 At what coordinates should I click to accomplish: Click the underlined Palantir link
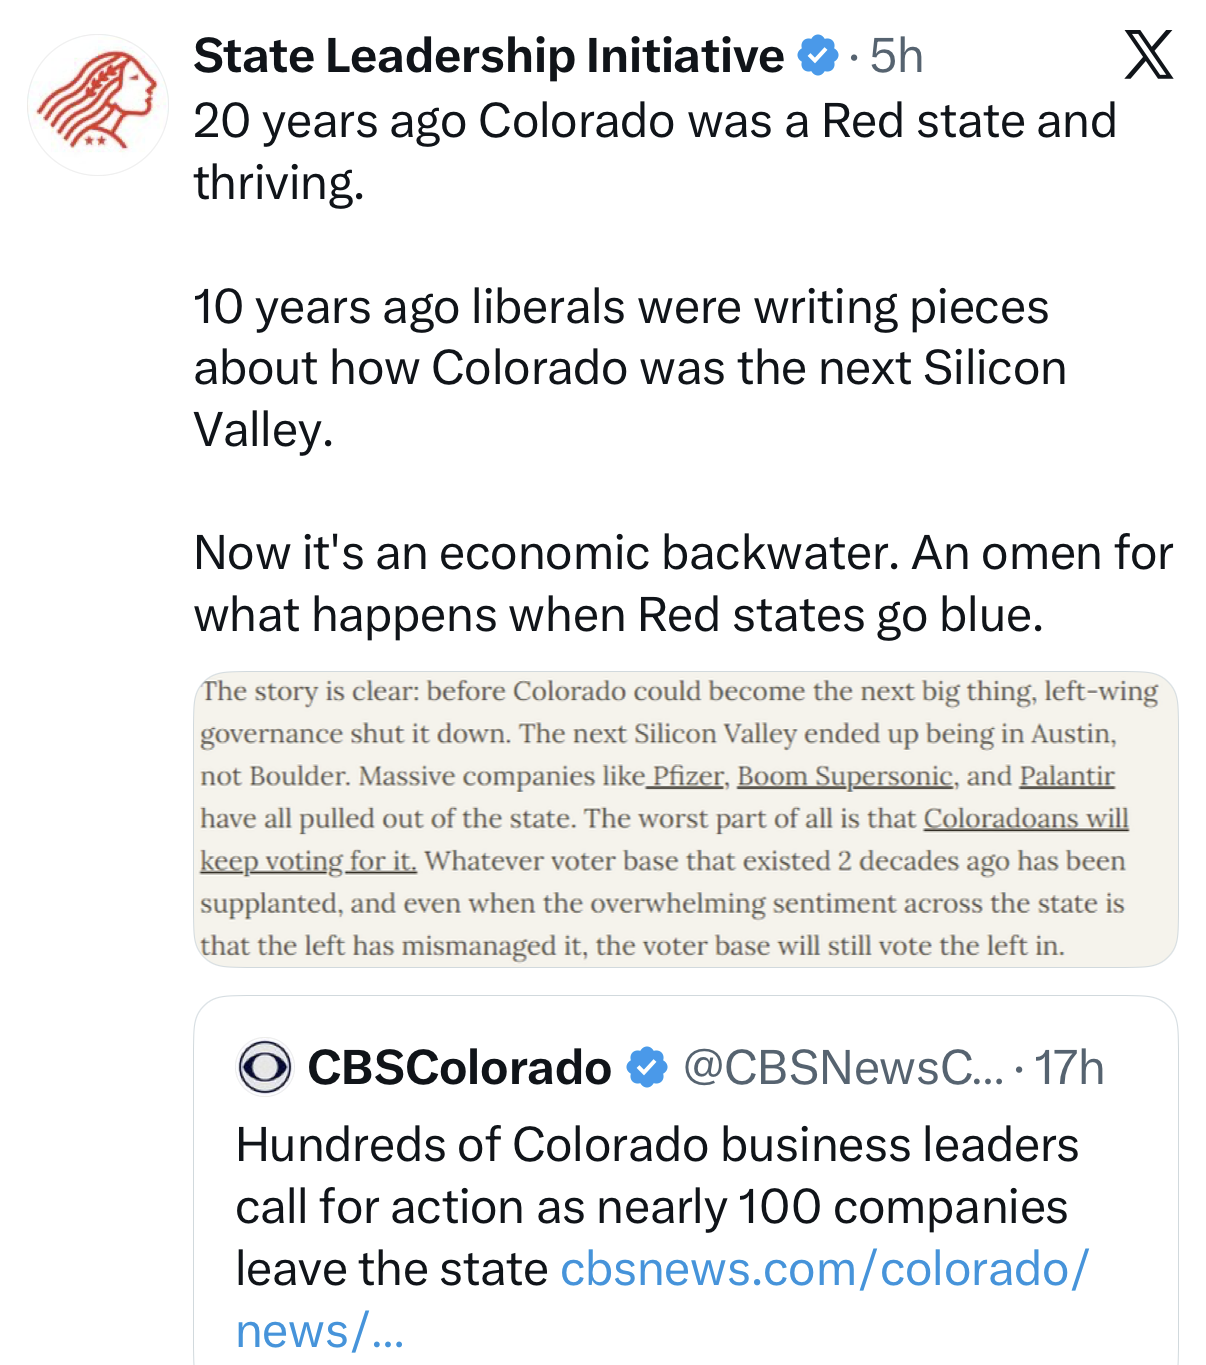coord(1066,776)
